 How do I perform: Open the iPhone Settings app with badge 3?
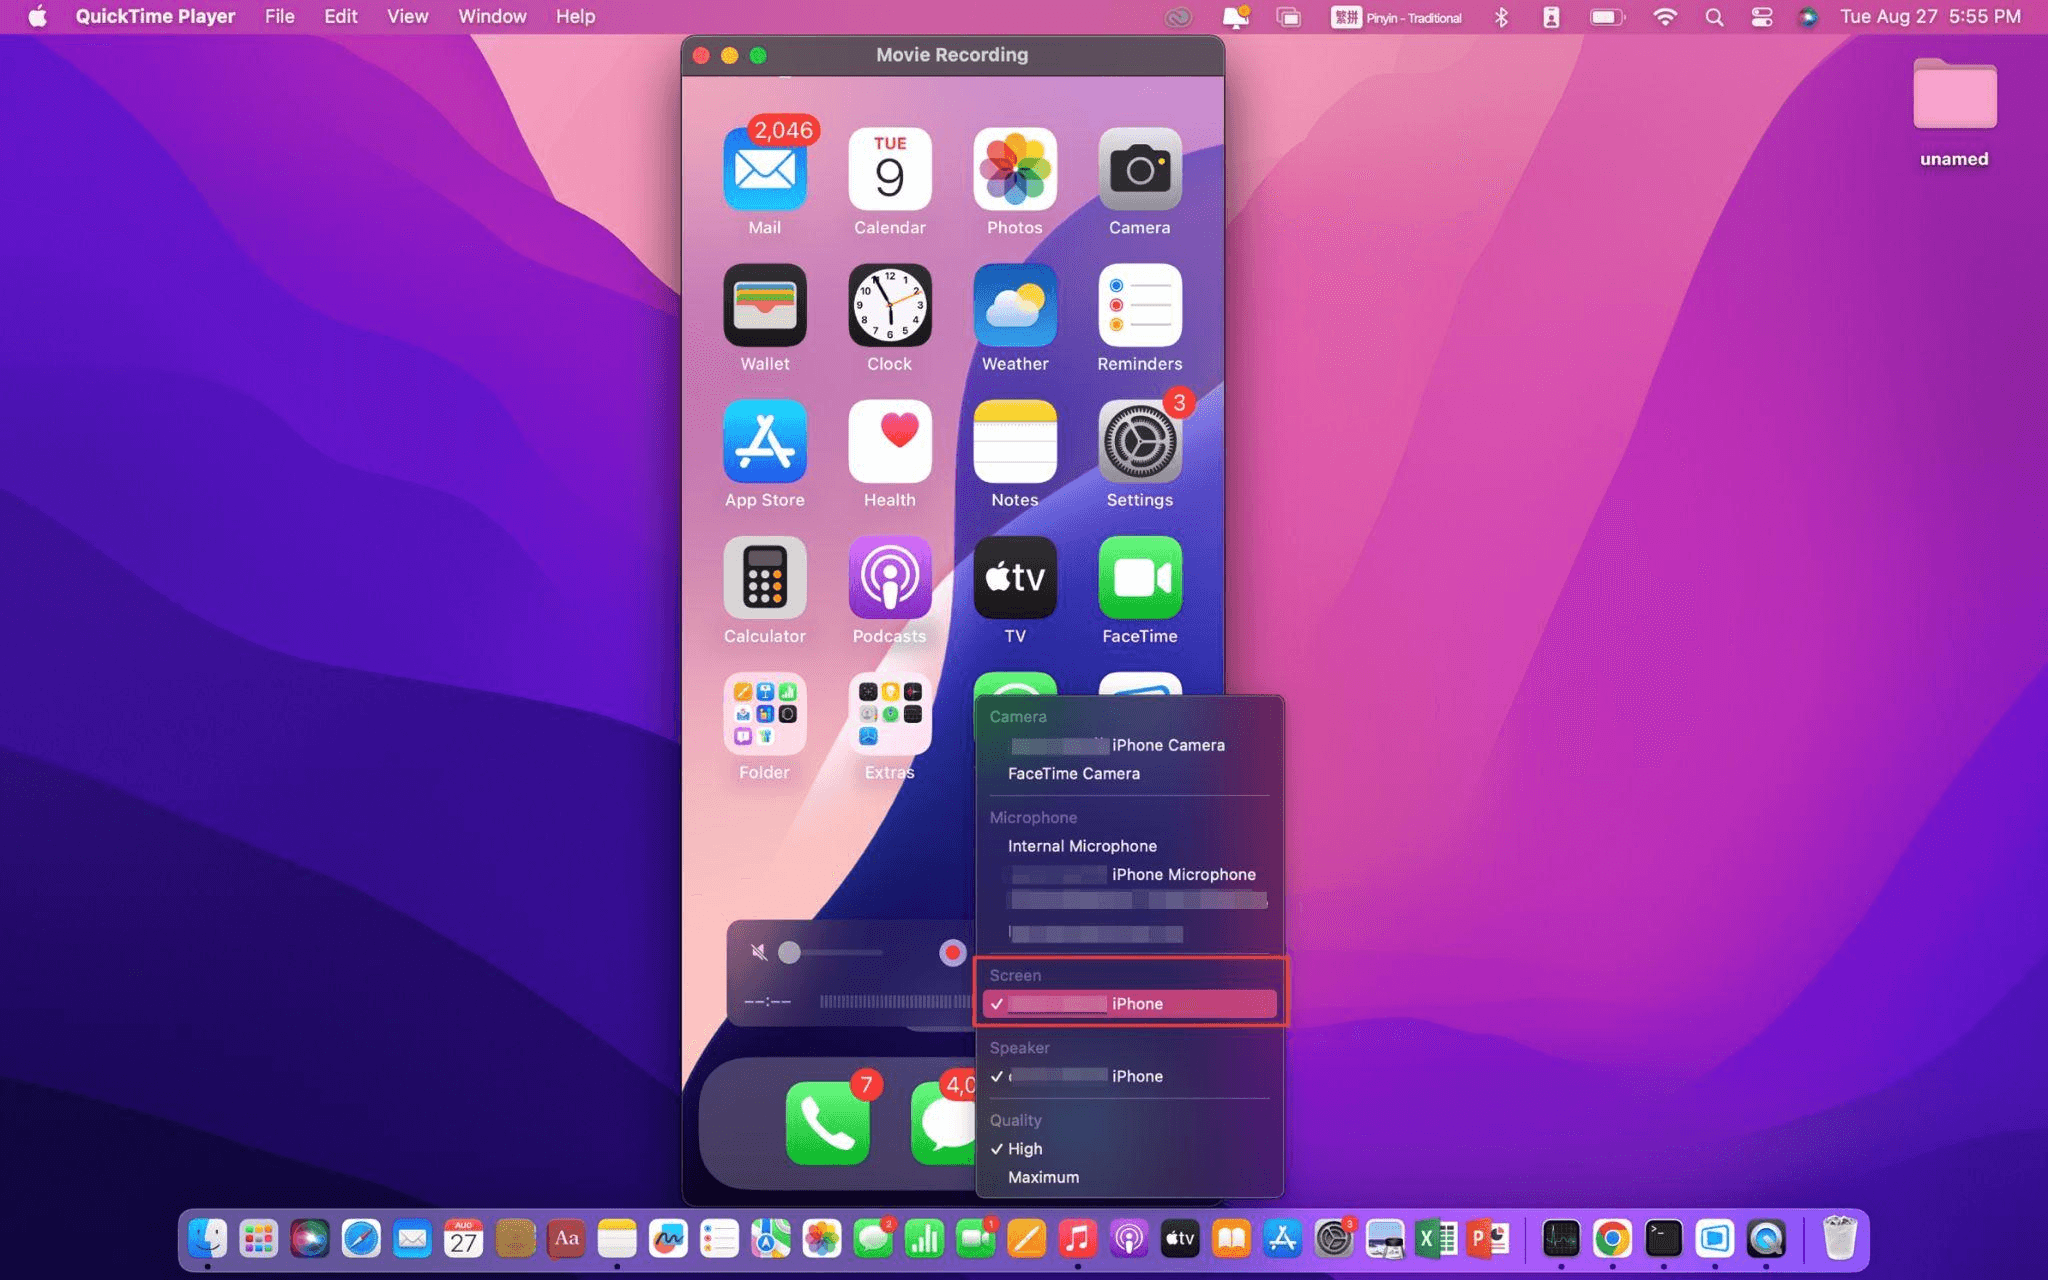(x=1139, y=441)
